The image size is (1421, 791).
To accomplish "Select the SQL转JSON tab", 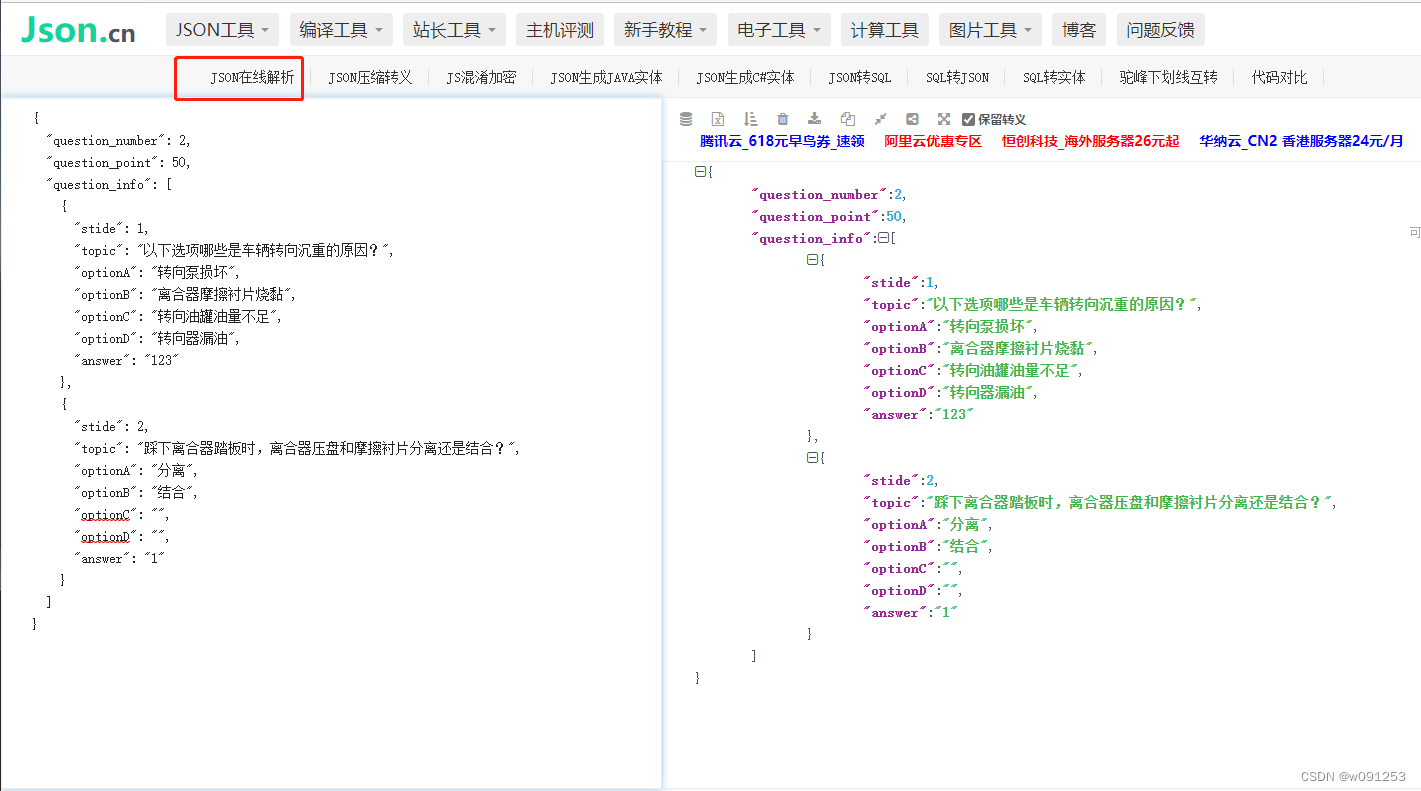I will pyautogui.click(x=957, y=77).
